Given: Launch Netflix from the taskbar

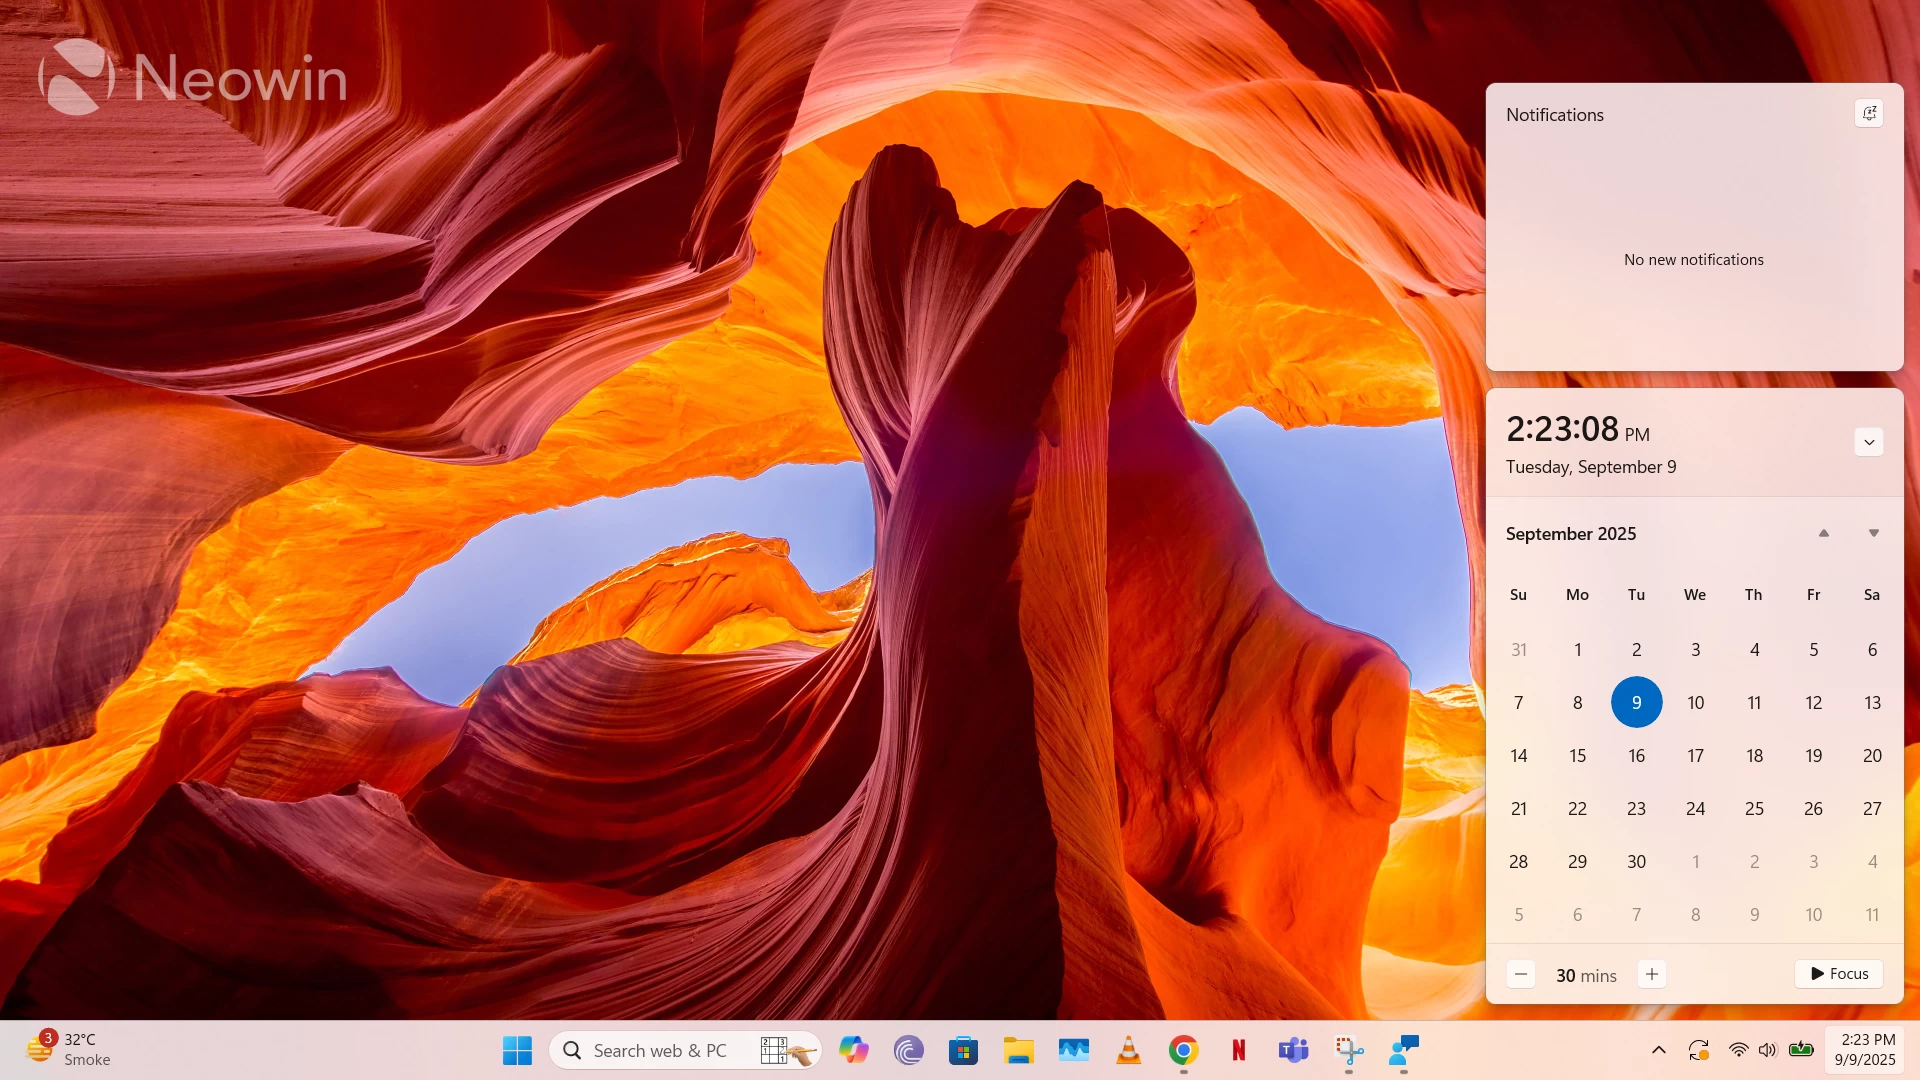Looking at the screenshot, I should point(1239,1050).
